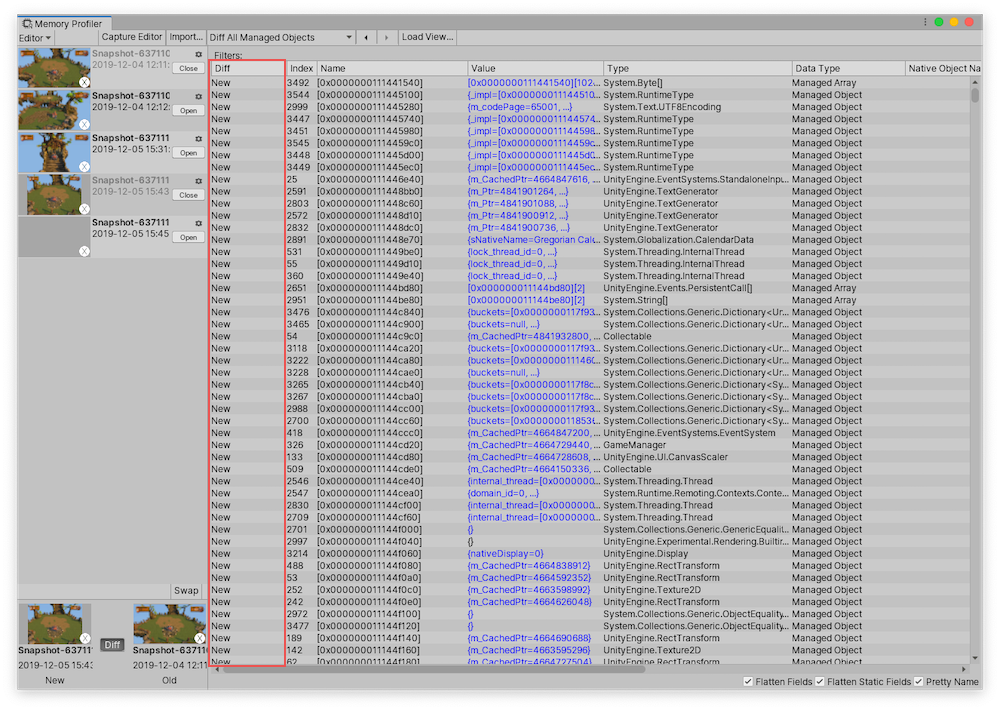Uncheck Flatten Static Fields
The height and width of the screenshot is (710, 1000).
(x=819, y=681)
